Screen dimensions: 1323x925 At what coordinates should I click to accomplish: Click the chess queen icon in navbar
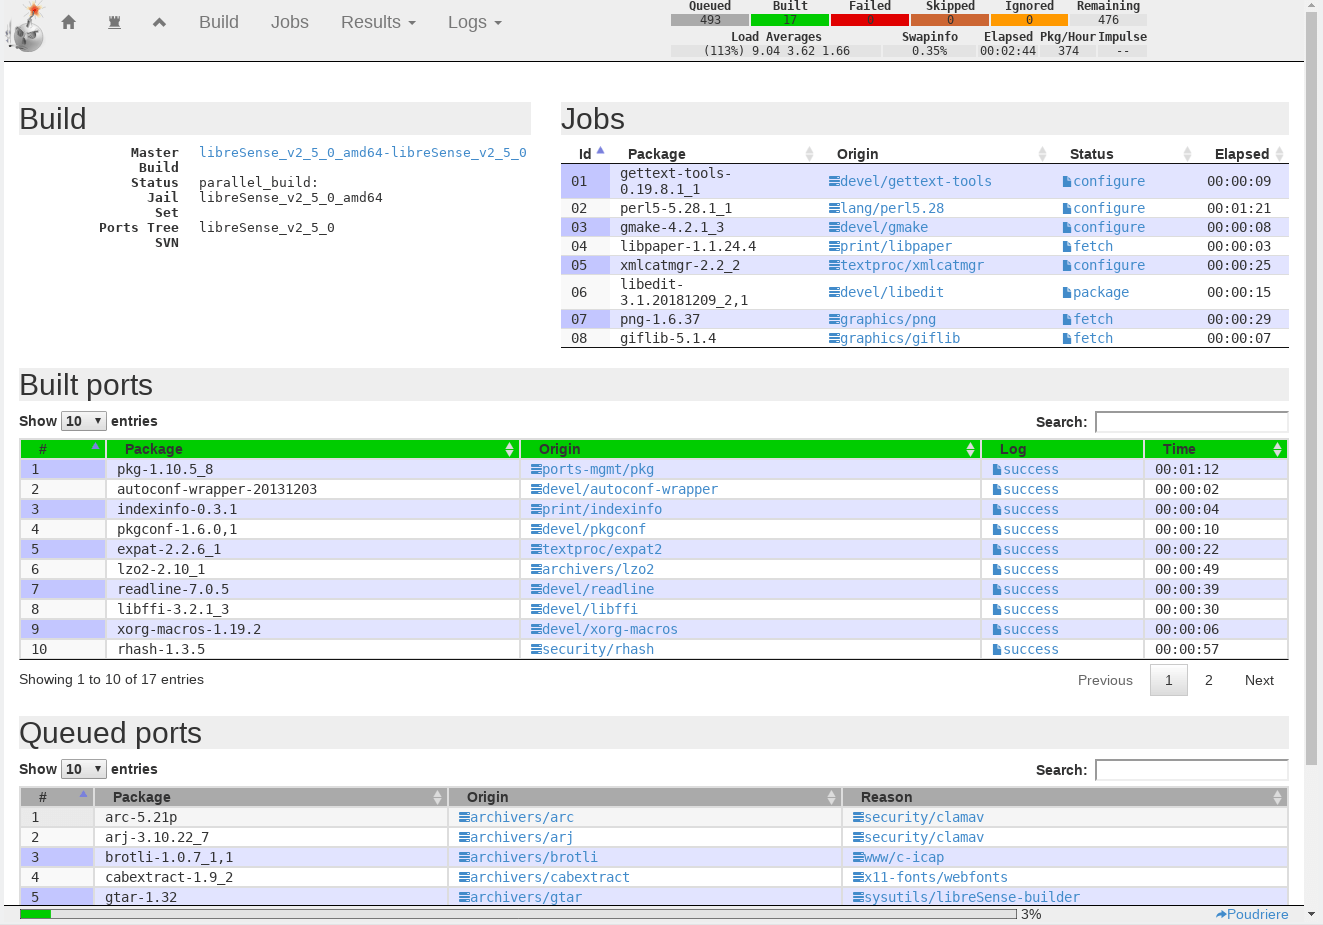point(114,22)
